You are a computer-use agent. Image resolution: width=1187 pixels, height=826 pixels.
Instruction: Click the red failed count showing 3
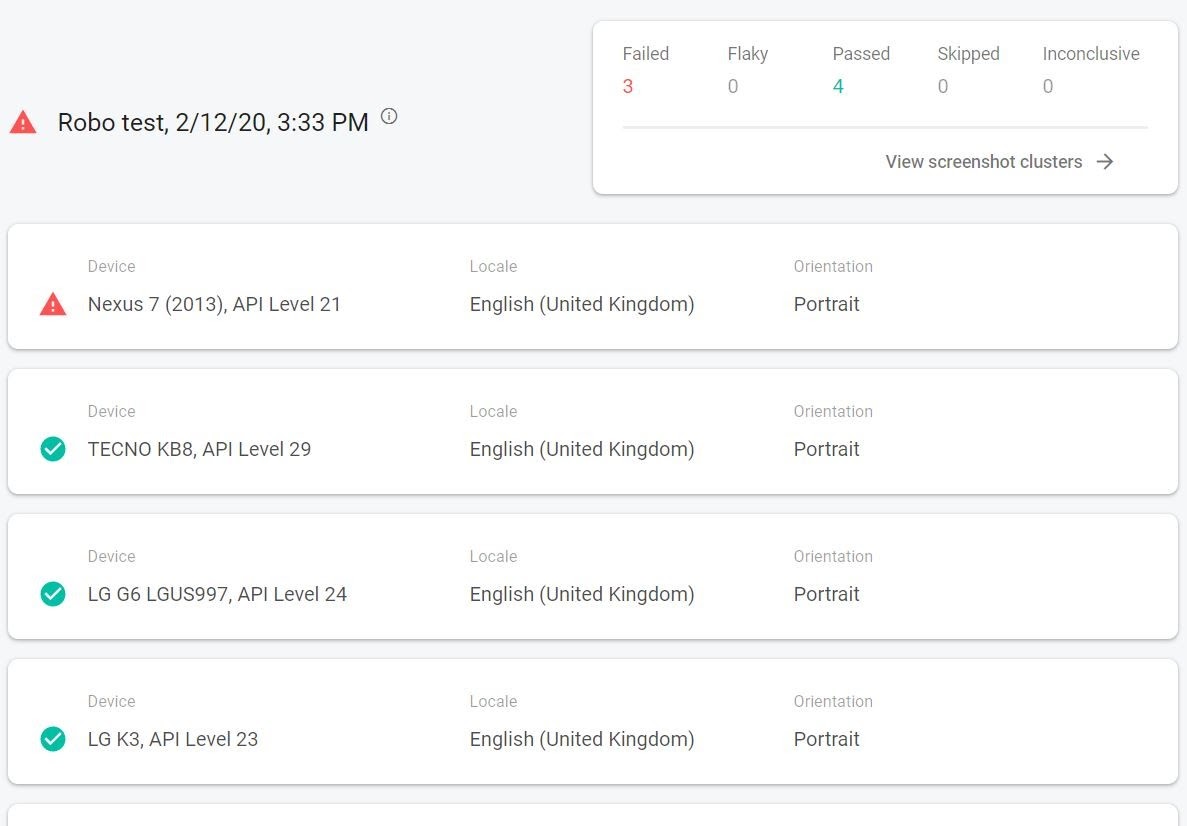pos(627,87)
